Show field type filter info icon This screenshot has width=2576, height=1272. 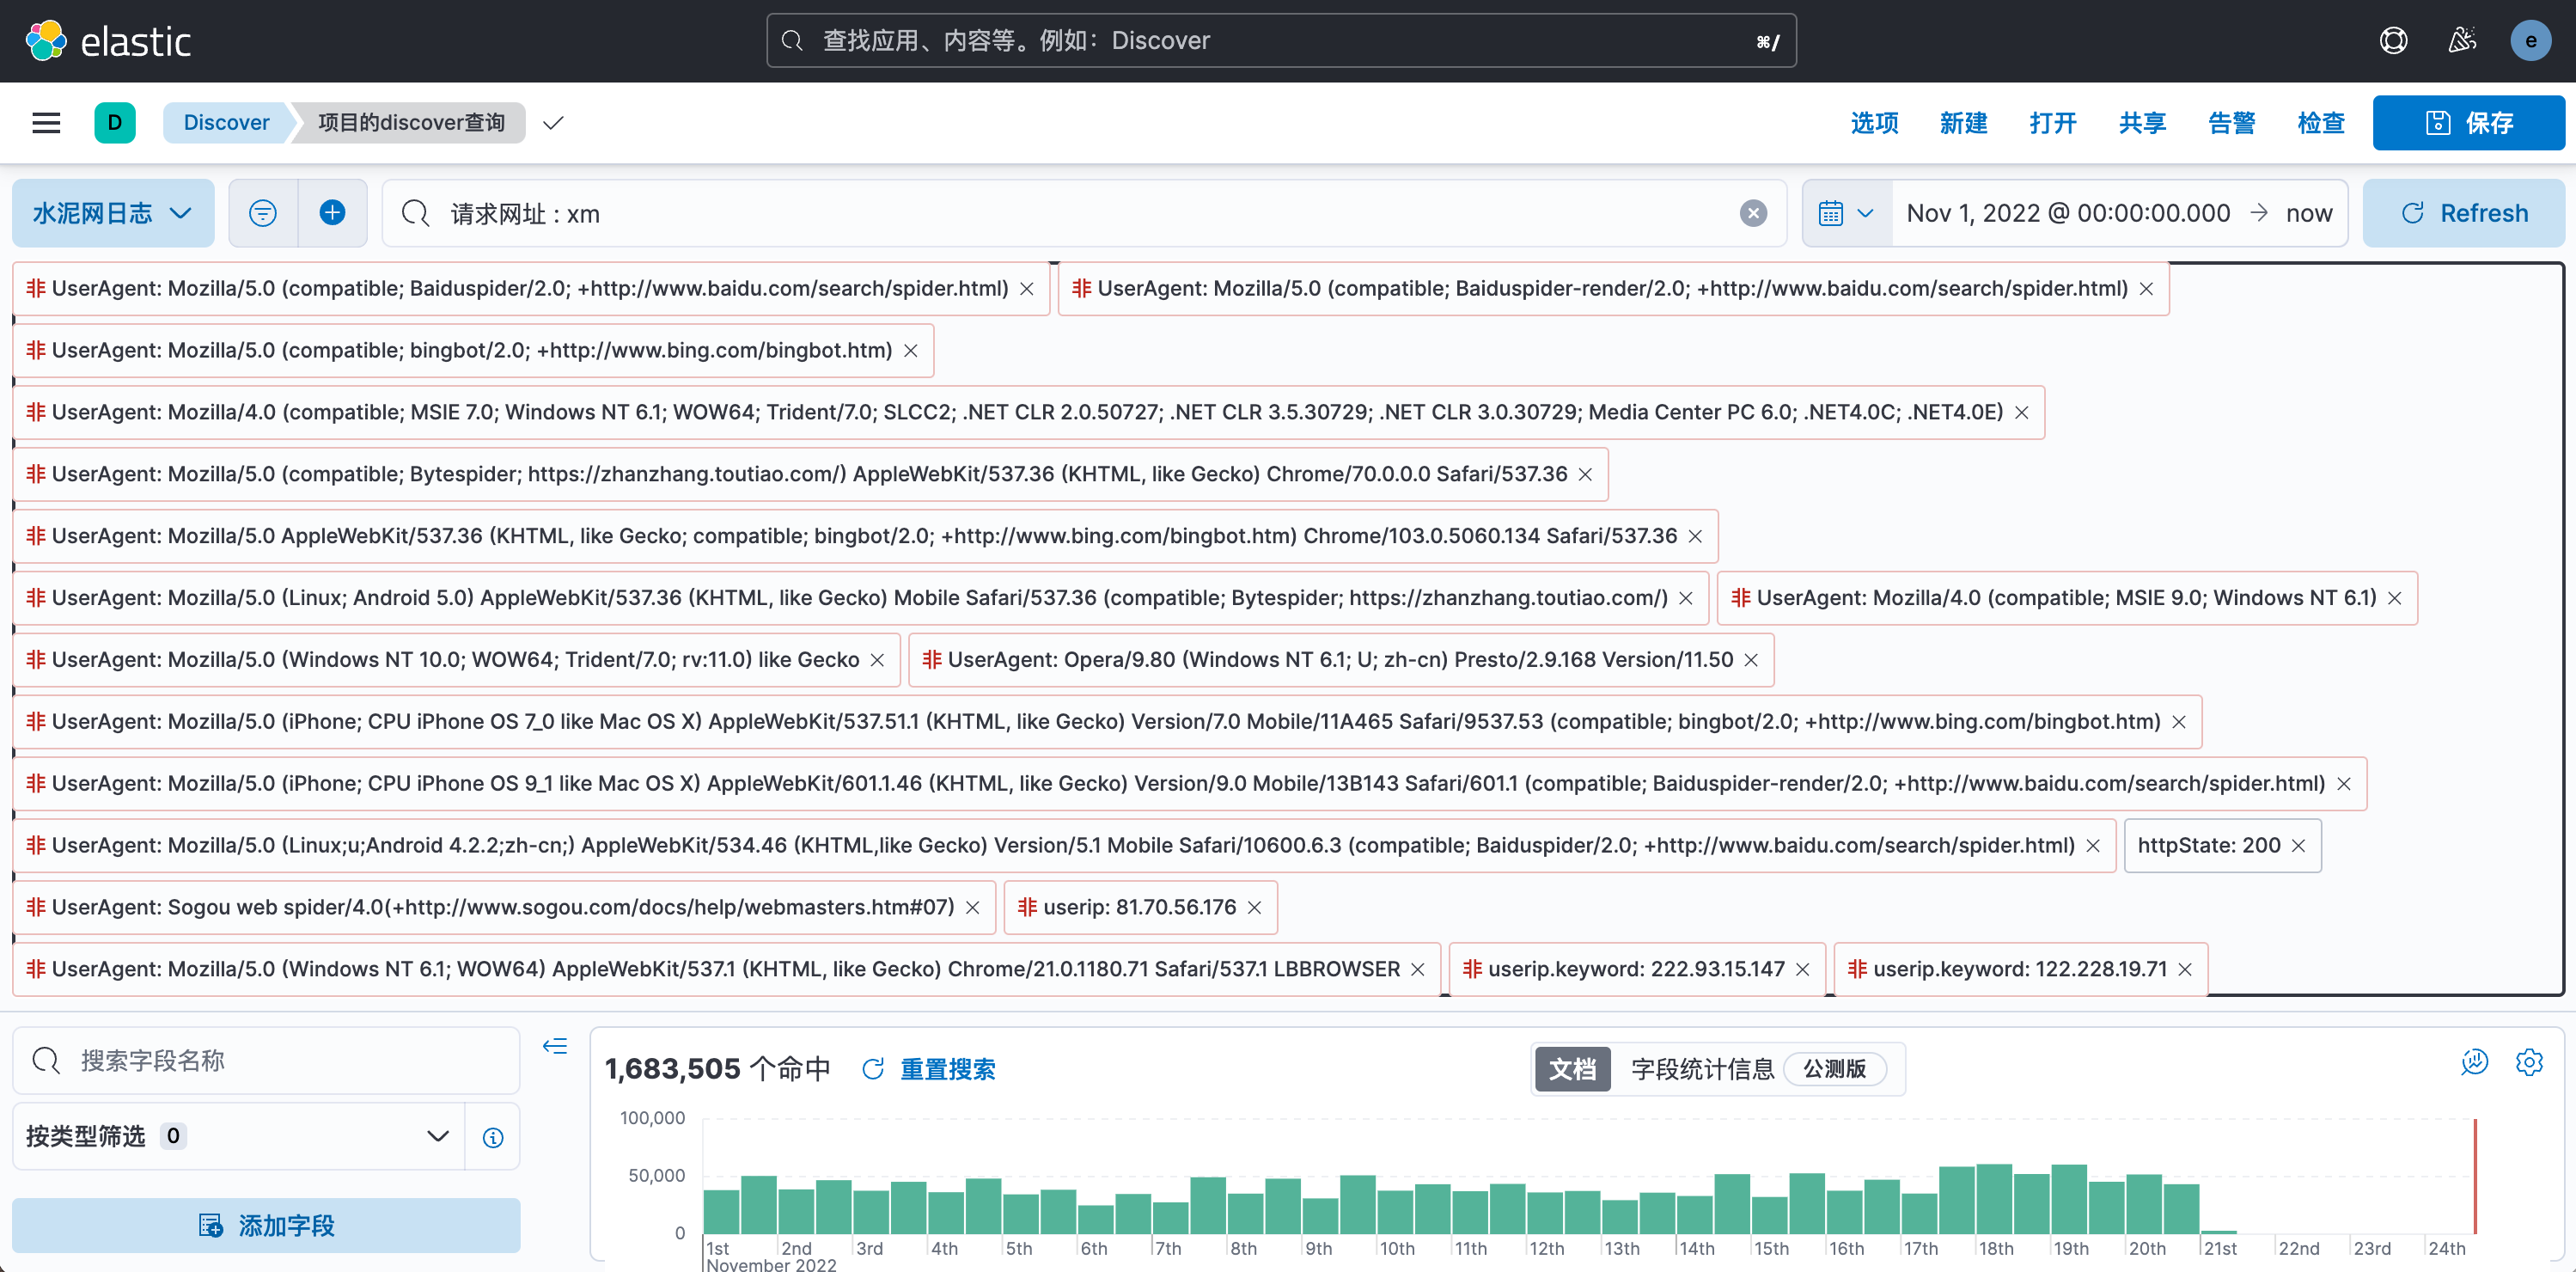[x=493, y=1136]
